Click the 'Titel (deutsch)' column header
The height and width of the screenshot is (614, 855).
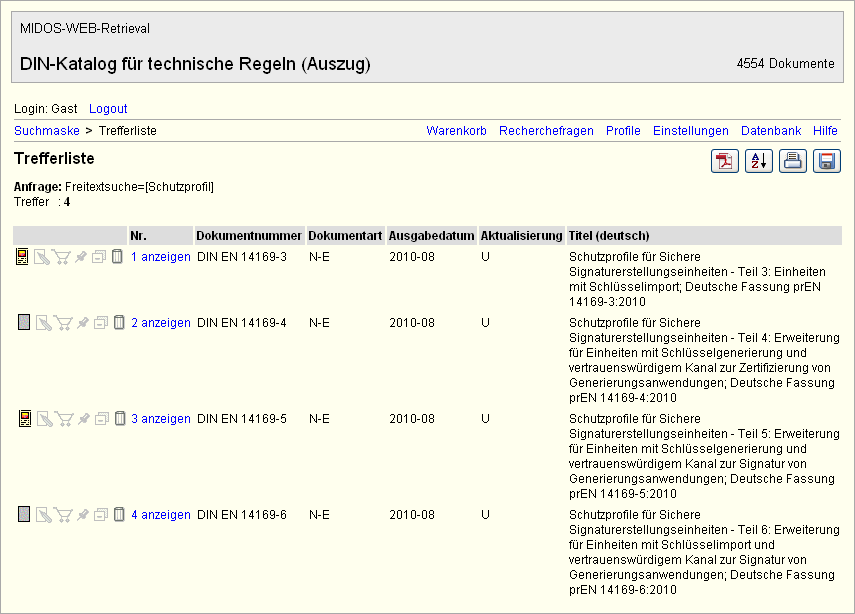[x=609, y=236]
